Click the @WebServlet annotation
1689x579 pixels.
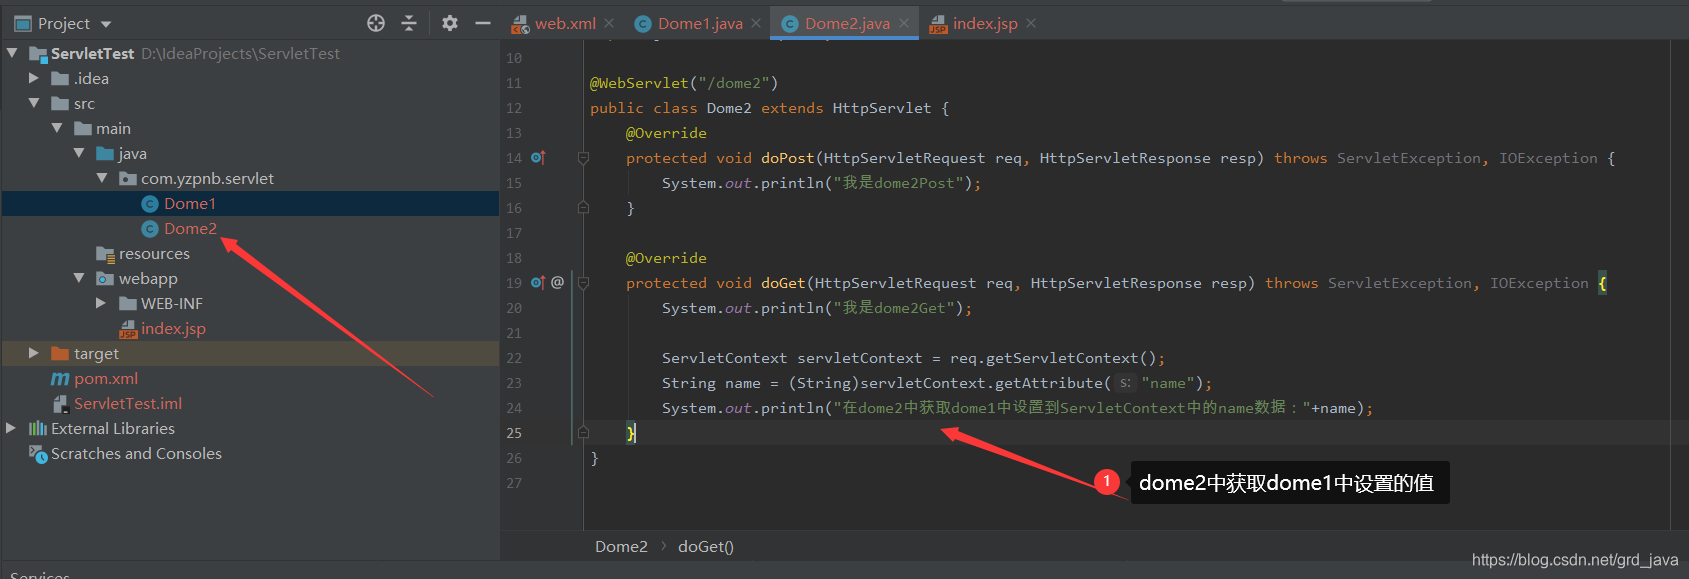[639, 83]
